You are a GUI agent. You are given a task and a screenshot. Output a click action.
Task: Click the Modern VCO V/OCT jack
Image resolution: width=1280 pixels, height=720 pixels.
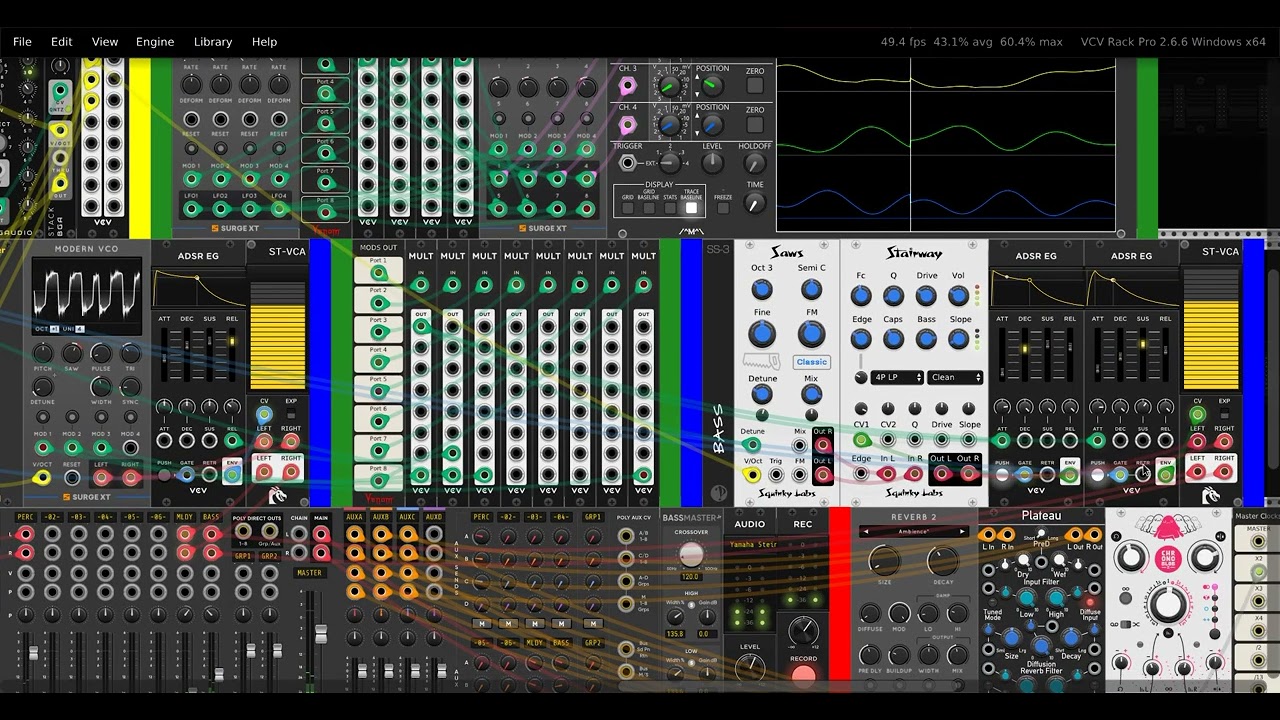click(x=42, y=477)
